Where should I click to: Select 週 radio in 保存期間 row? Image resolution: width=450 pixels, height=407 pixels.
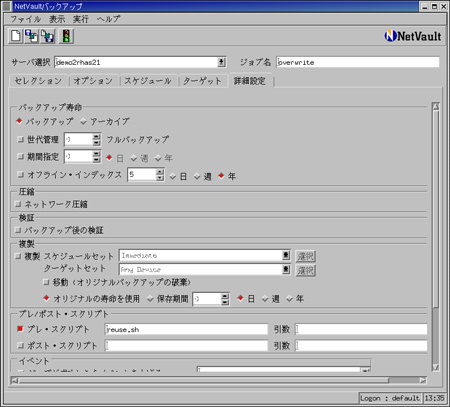click(x=265, y=299)
